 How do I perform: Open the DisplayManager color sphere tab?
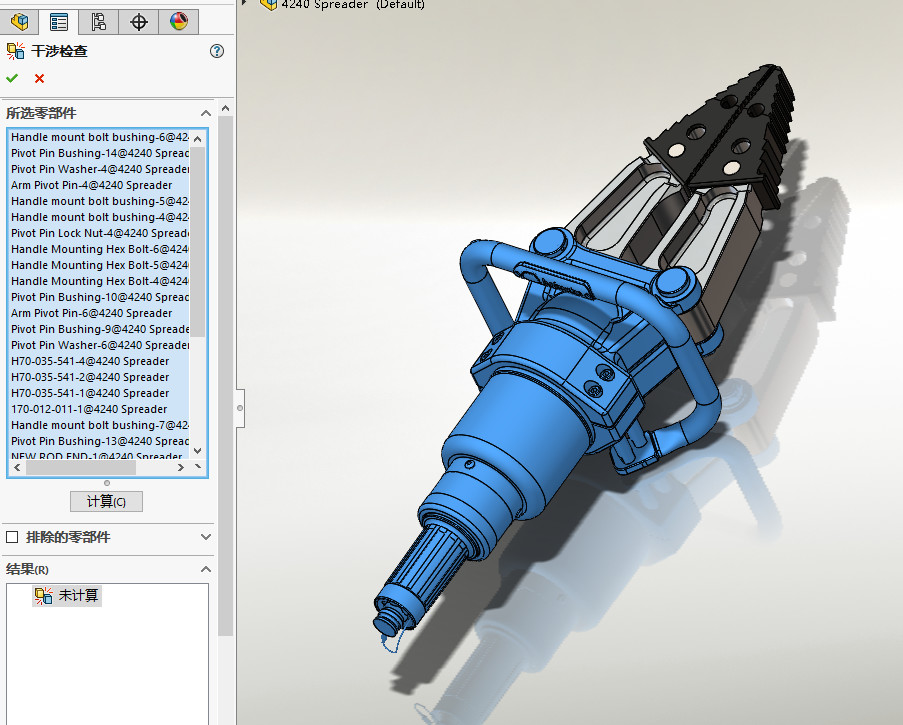pos(179,22)
